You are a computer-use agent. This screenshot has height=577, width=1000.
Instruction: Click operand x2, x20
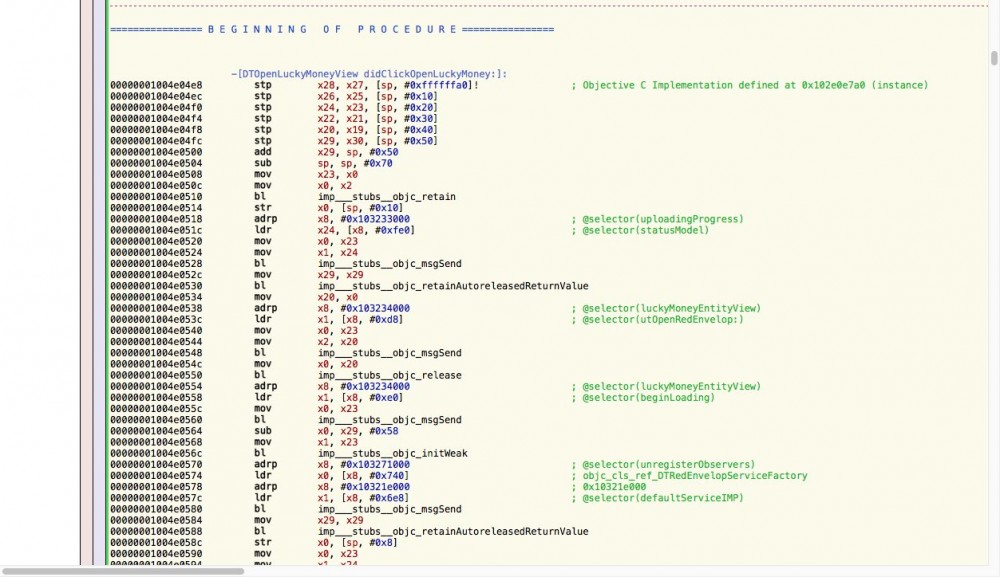pos(337,342)
